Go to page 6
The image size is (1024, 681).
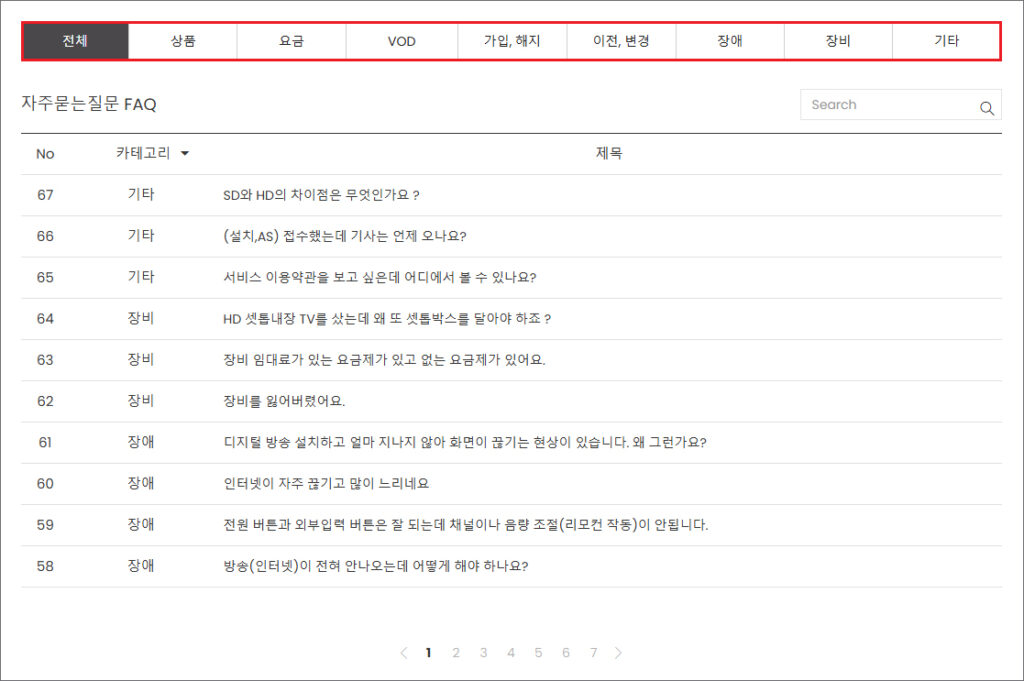pos(566,653)
